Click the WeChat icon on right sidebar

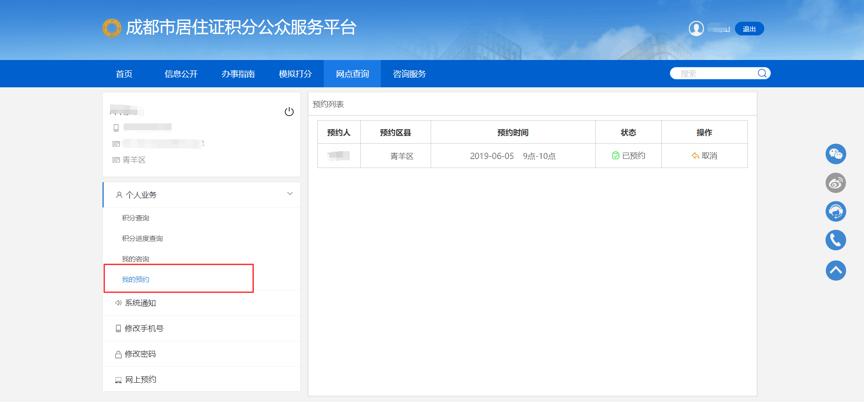tap(835, 153)
